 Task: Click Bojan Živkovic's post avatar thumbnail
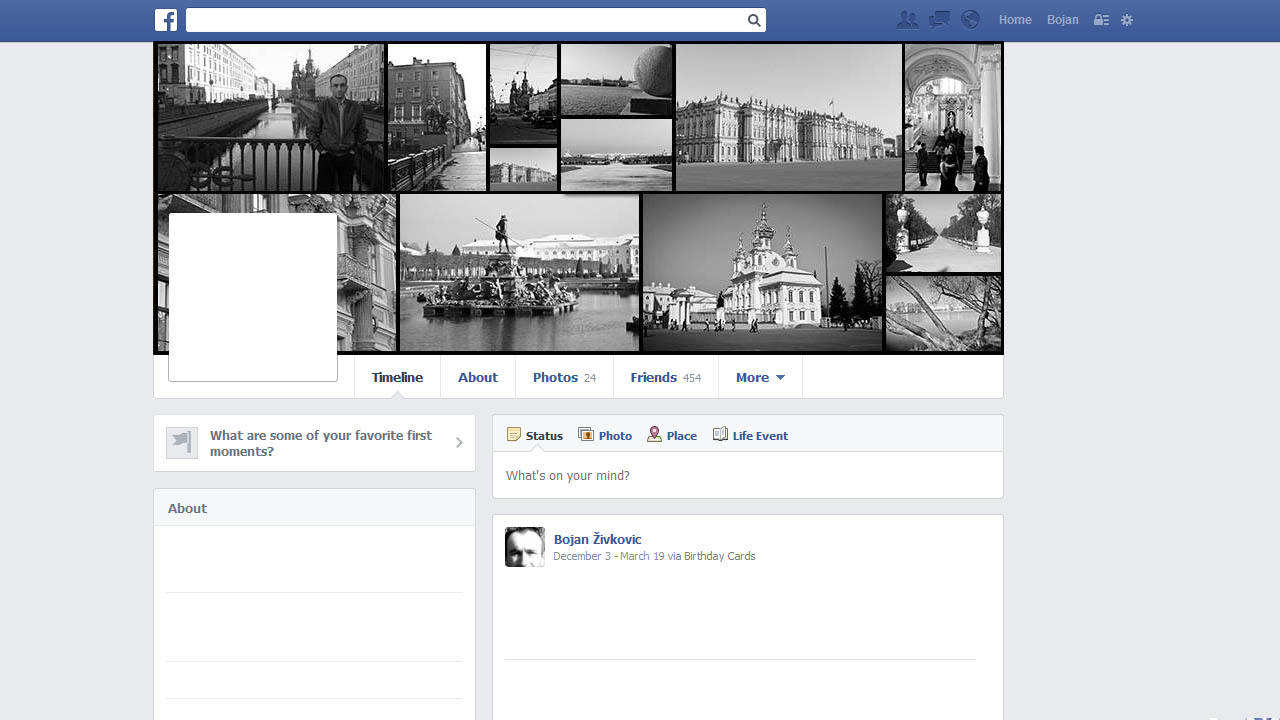(525, 547)
